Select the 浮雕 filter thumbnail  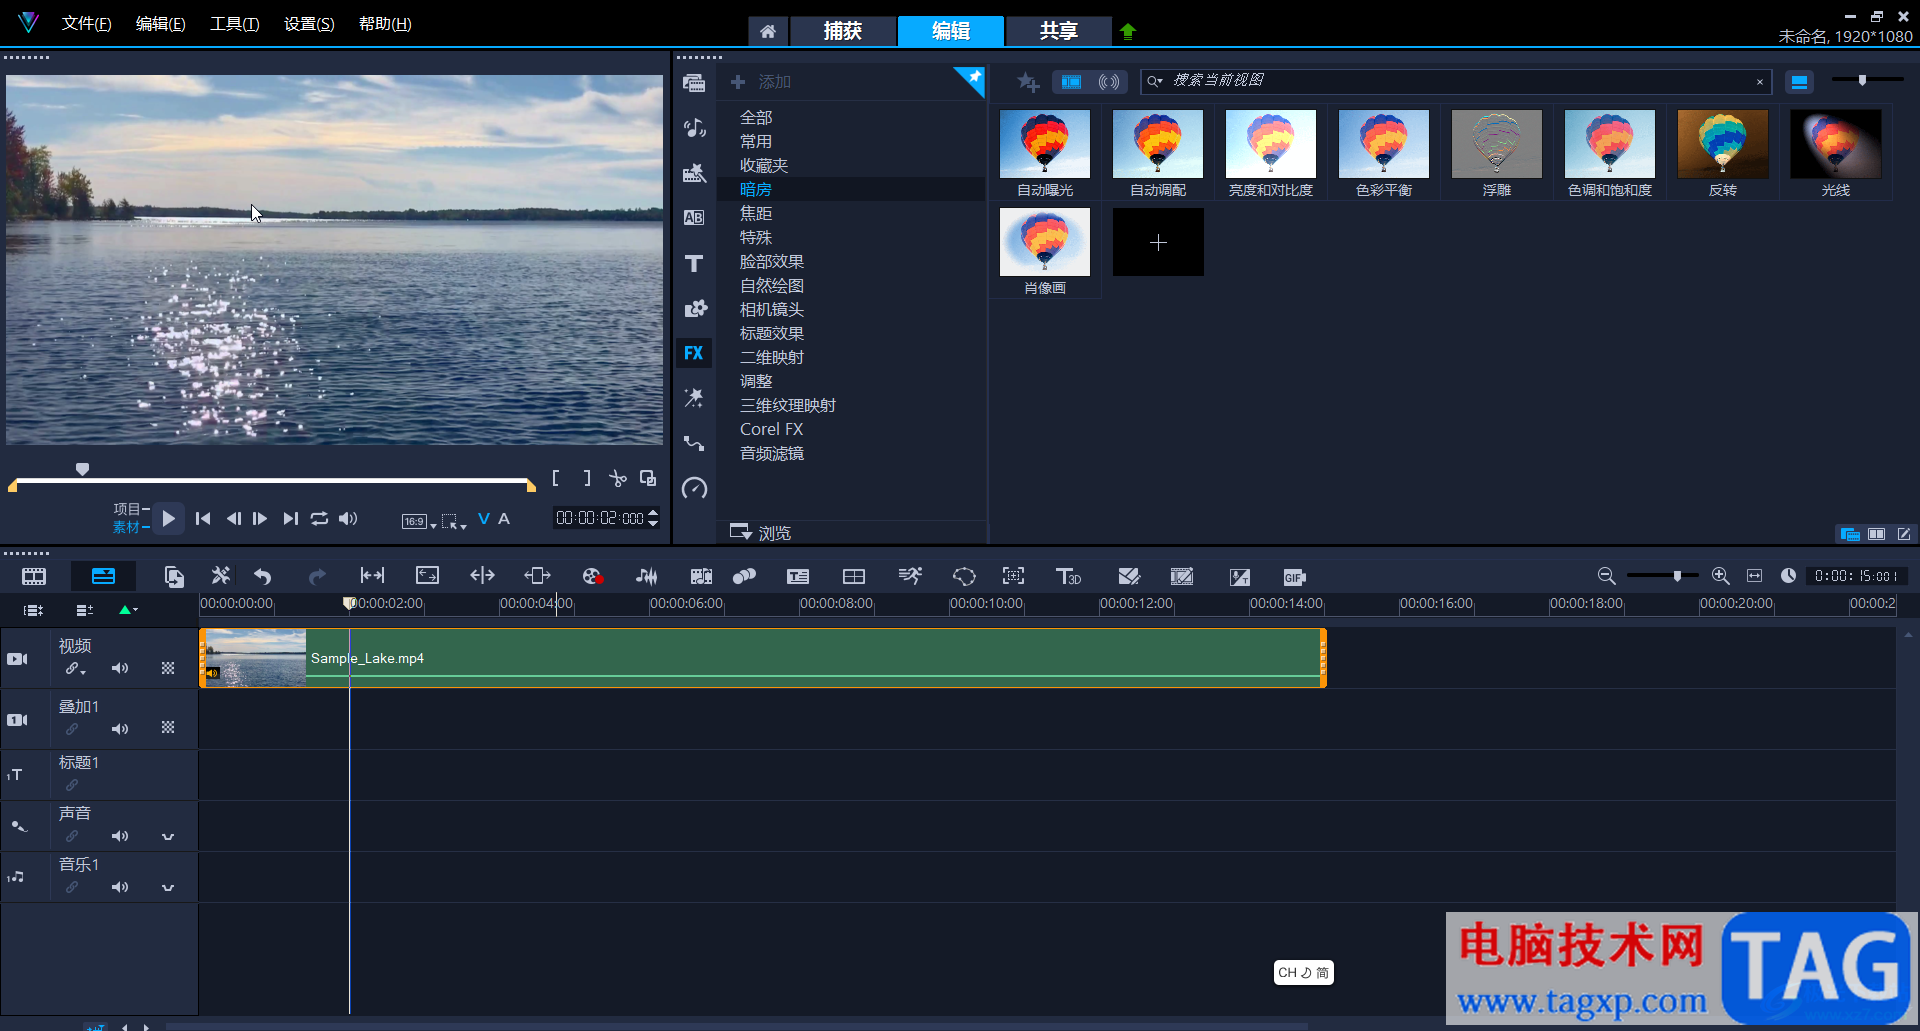tap(1497, 144)
